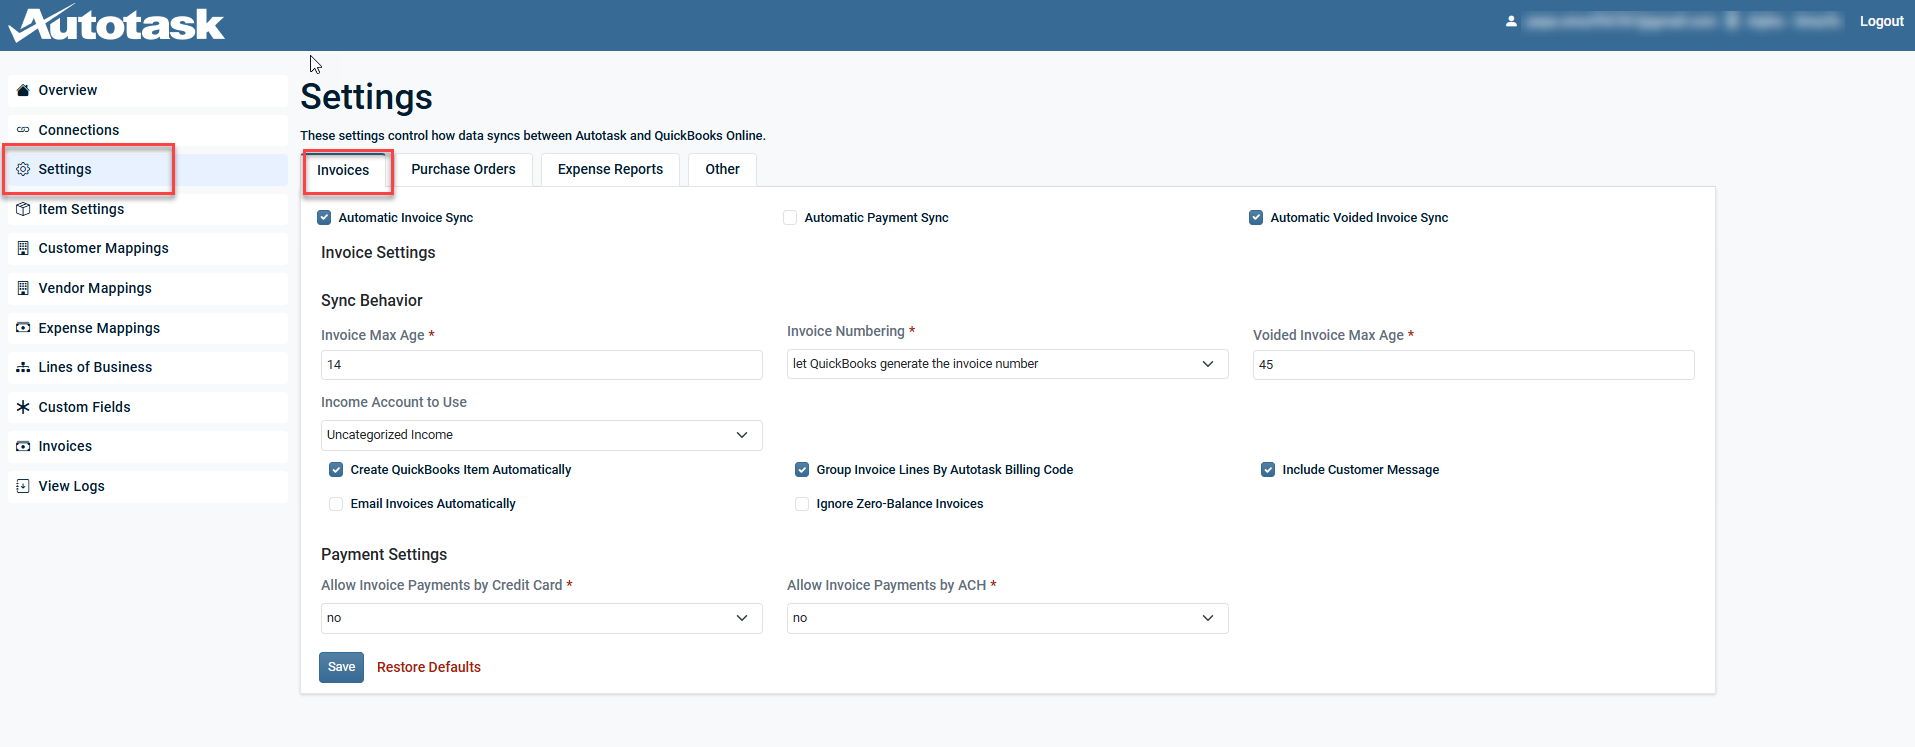Viewport: 1915px width, 747px height.
Task: Click the Item Settings box icon
Action: (23, 209)
